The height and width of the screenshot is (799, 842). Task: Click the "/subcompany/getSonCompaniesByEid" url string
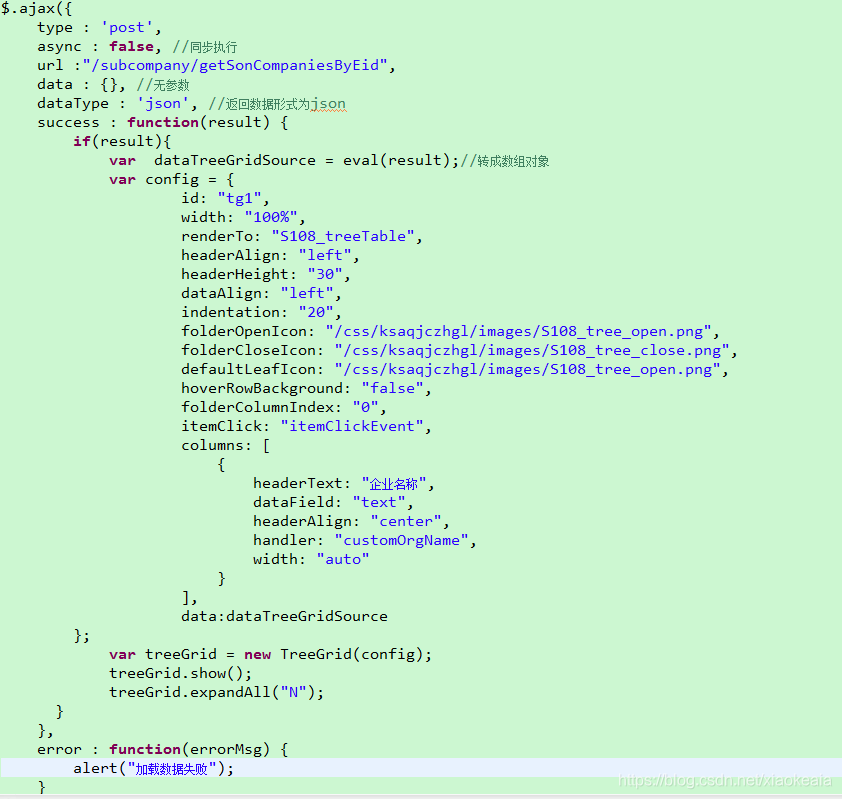click(235, 66)
